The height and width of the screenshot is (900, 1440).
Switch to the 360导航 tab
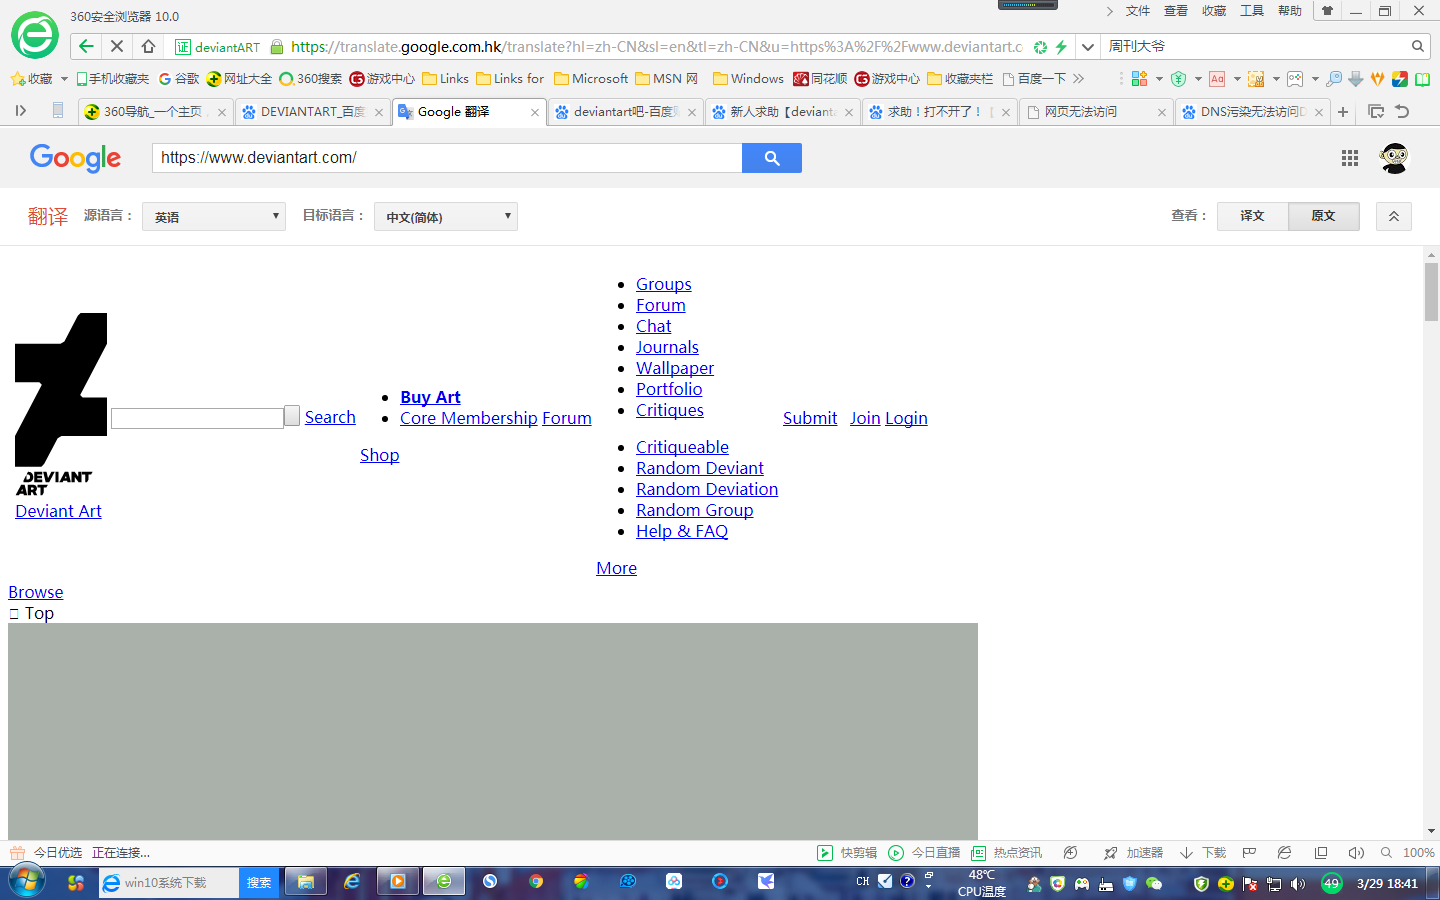[x=155, y=112]
